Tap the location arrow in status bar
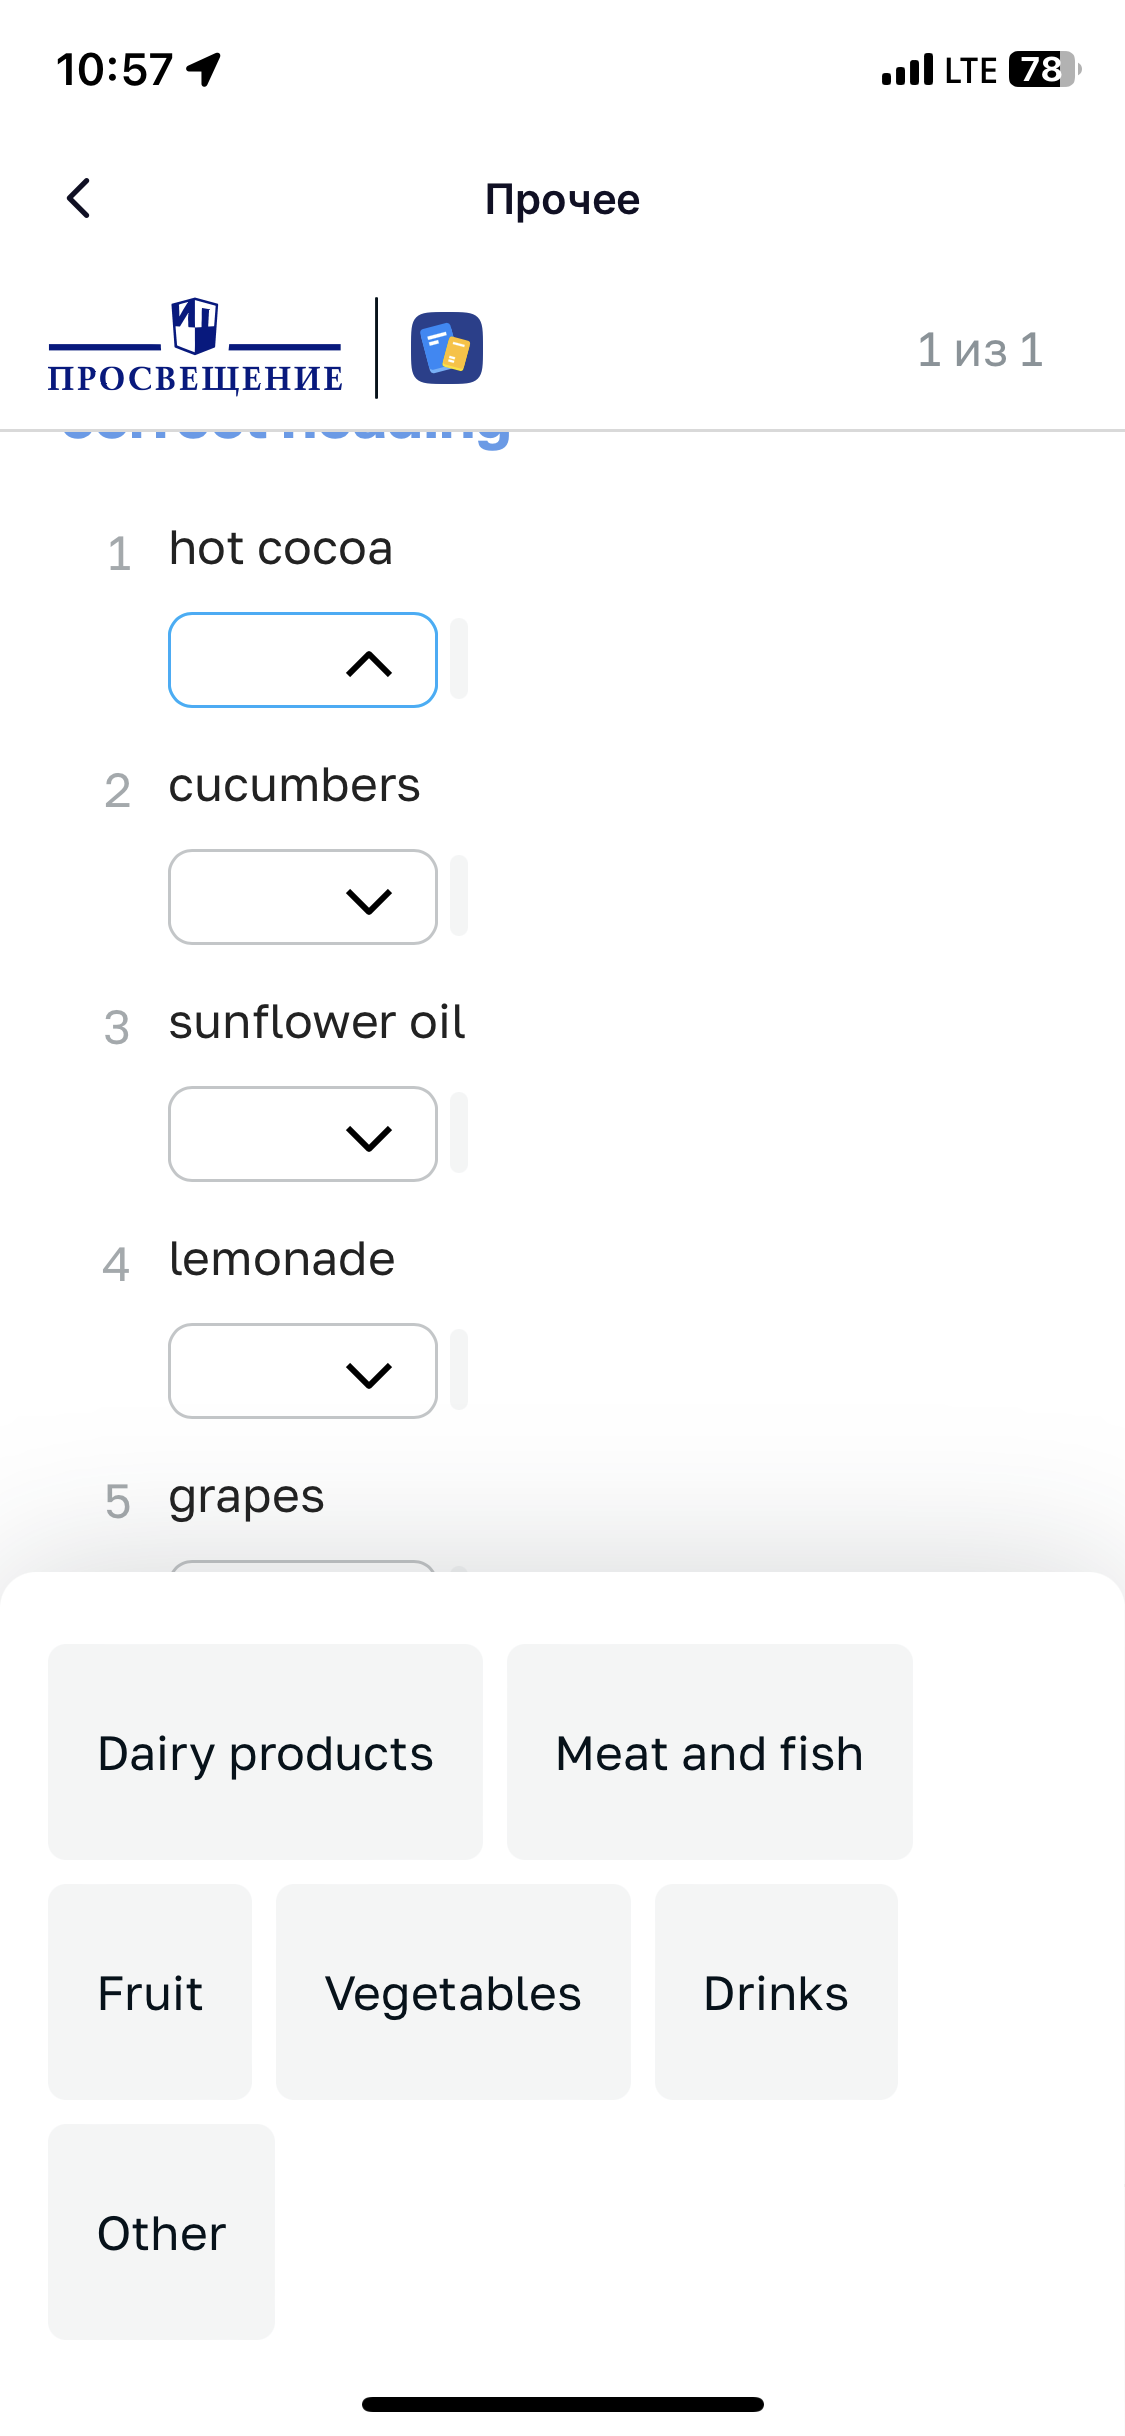 click(204, 70)
